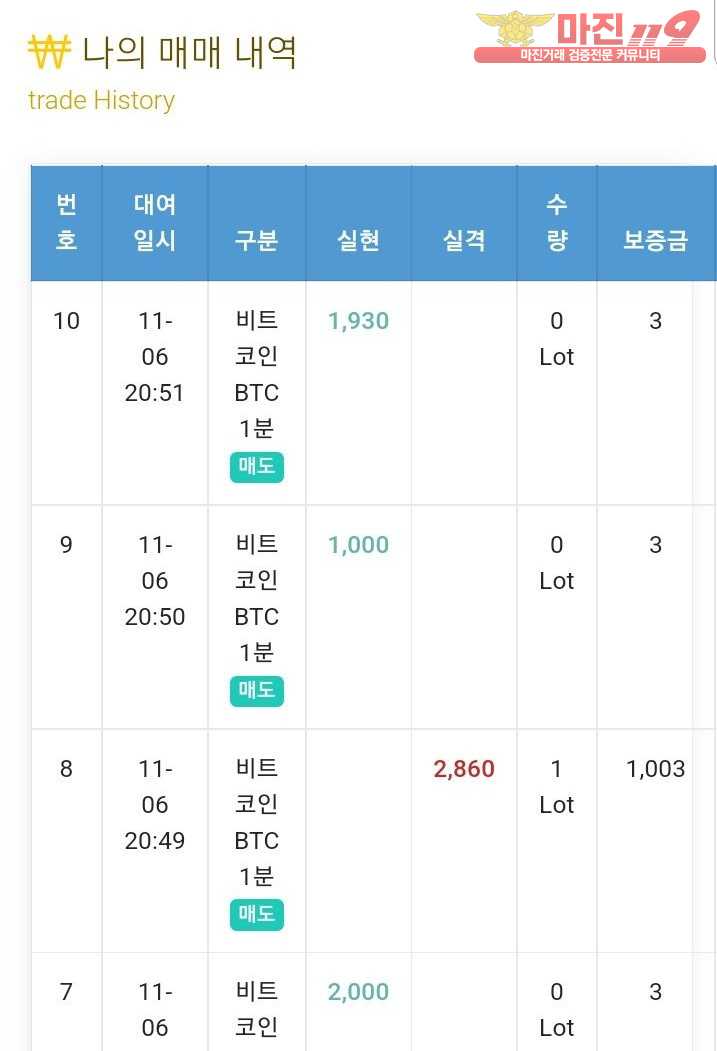Screen dimensions: 717x1051
Task: Select the 대여일시 column header
Action: [x=155, y=223]
